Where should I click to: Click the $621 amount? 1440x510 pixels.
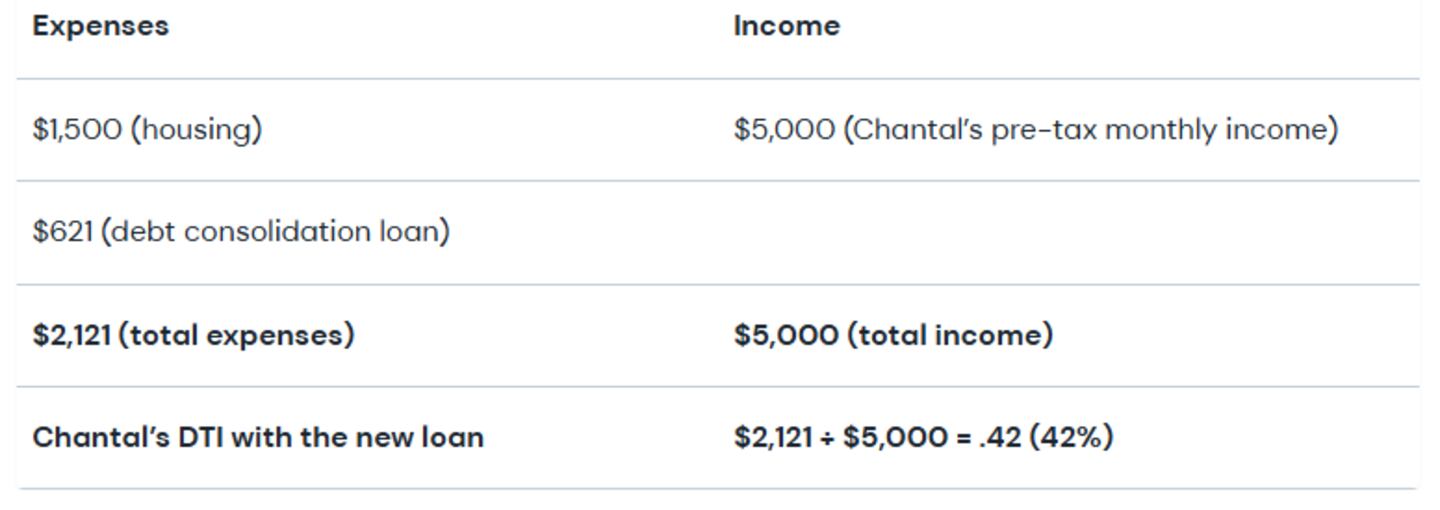pyautogui.click(x=63, y=232)
